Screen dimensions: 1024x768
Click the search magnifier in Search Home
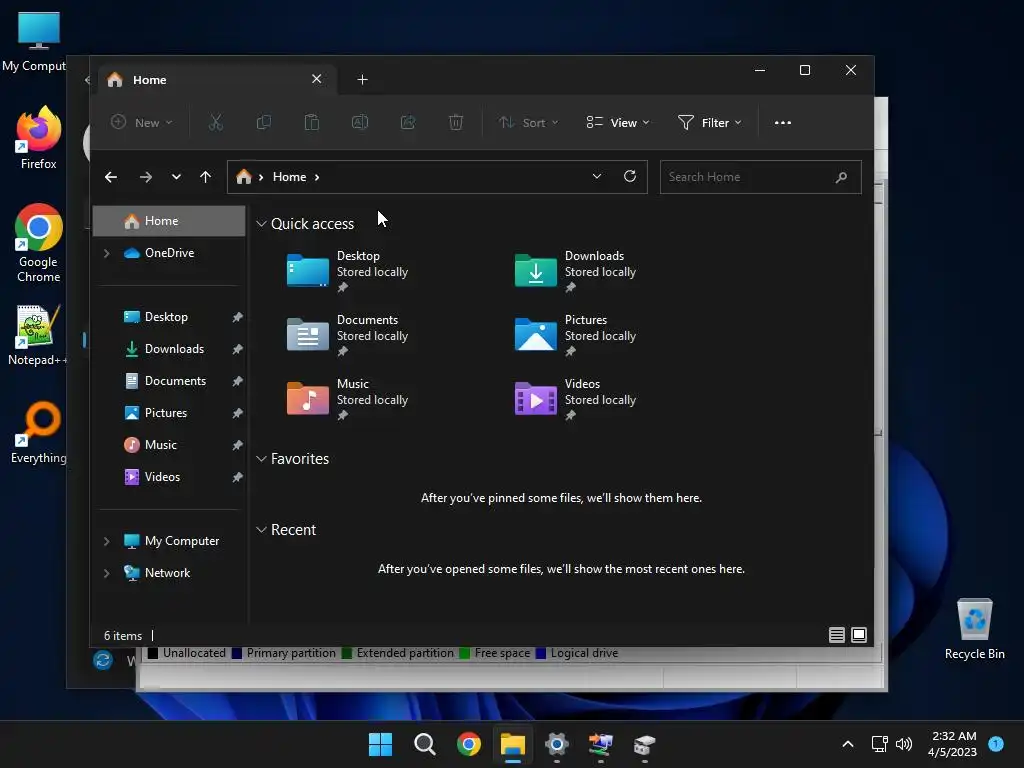click(x=841, y=177)
